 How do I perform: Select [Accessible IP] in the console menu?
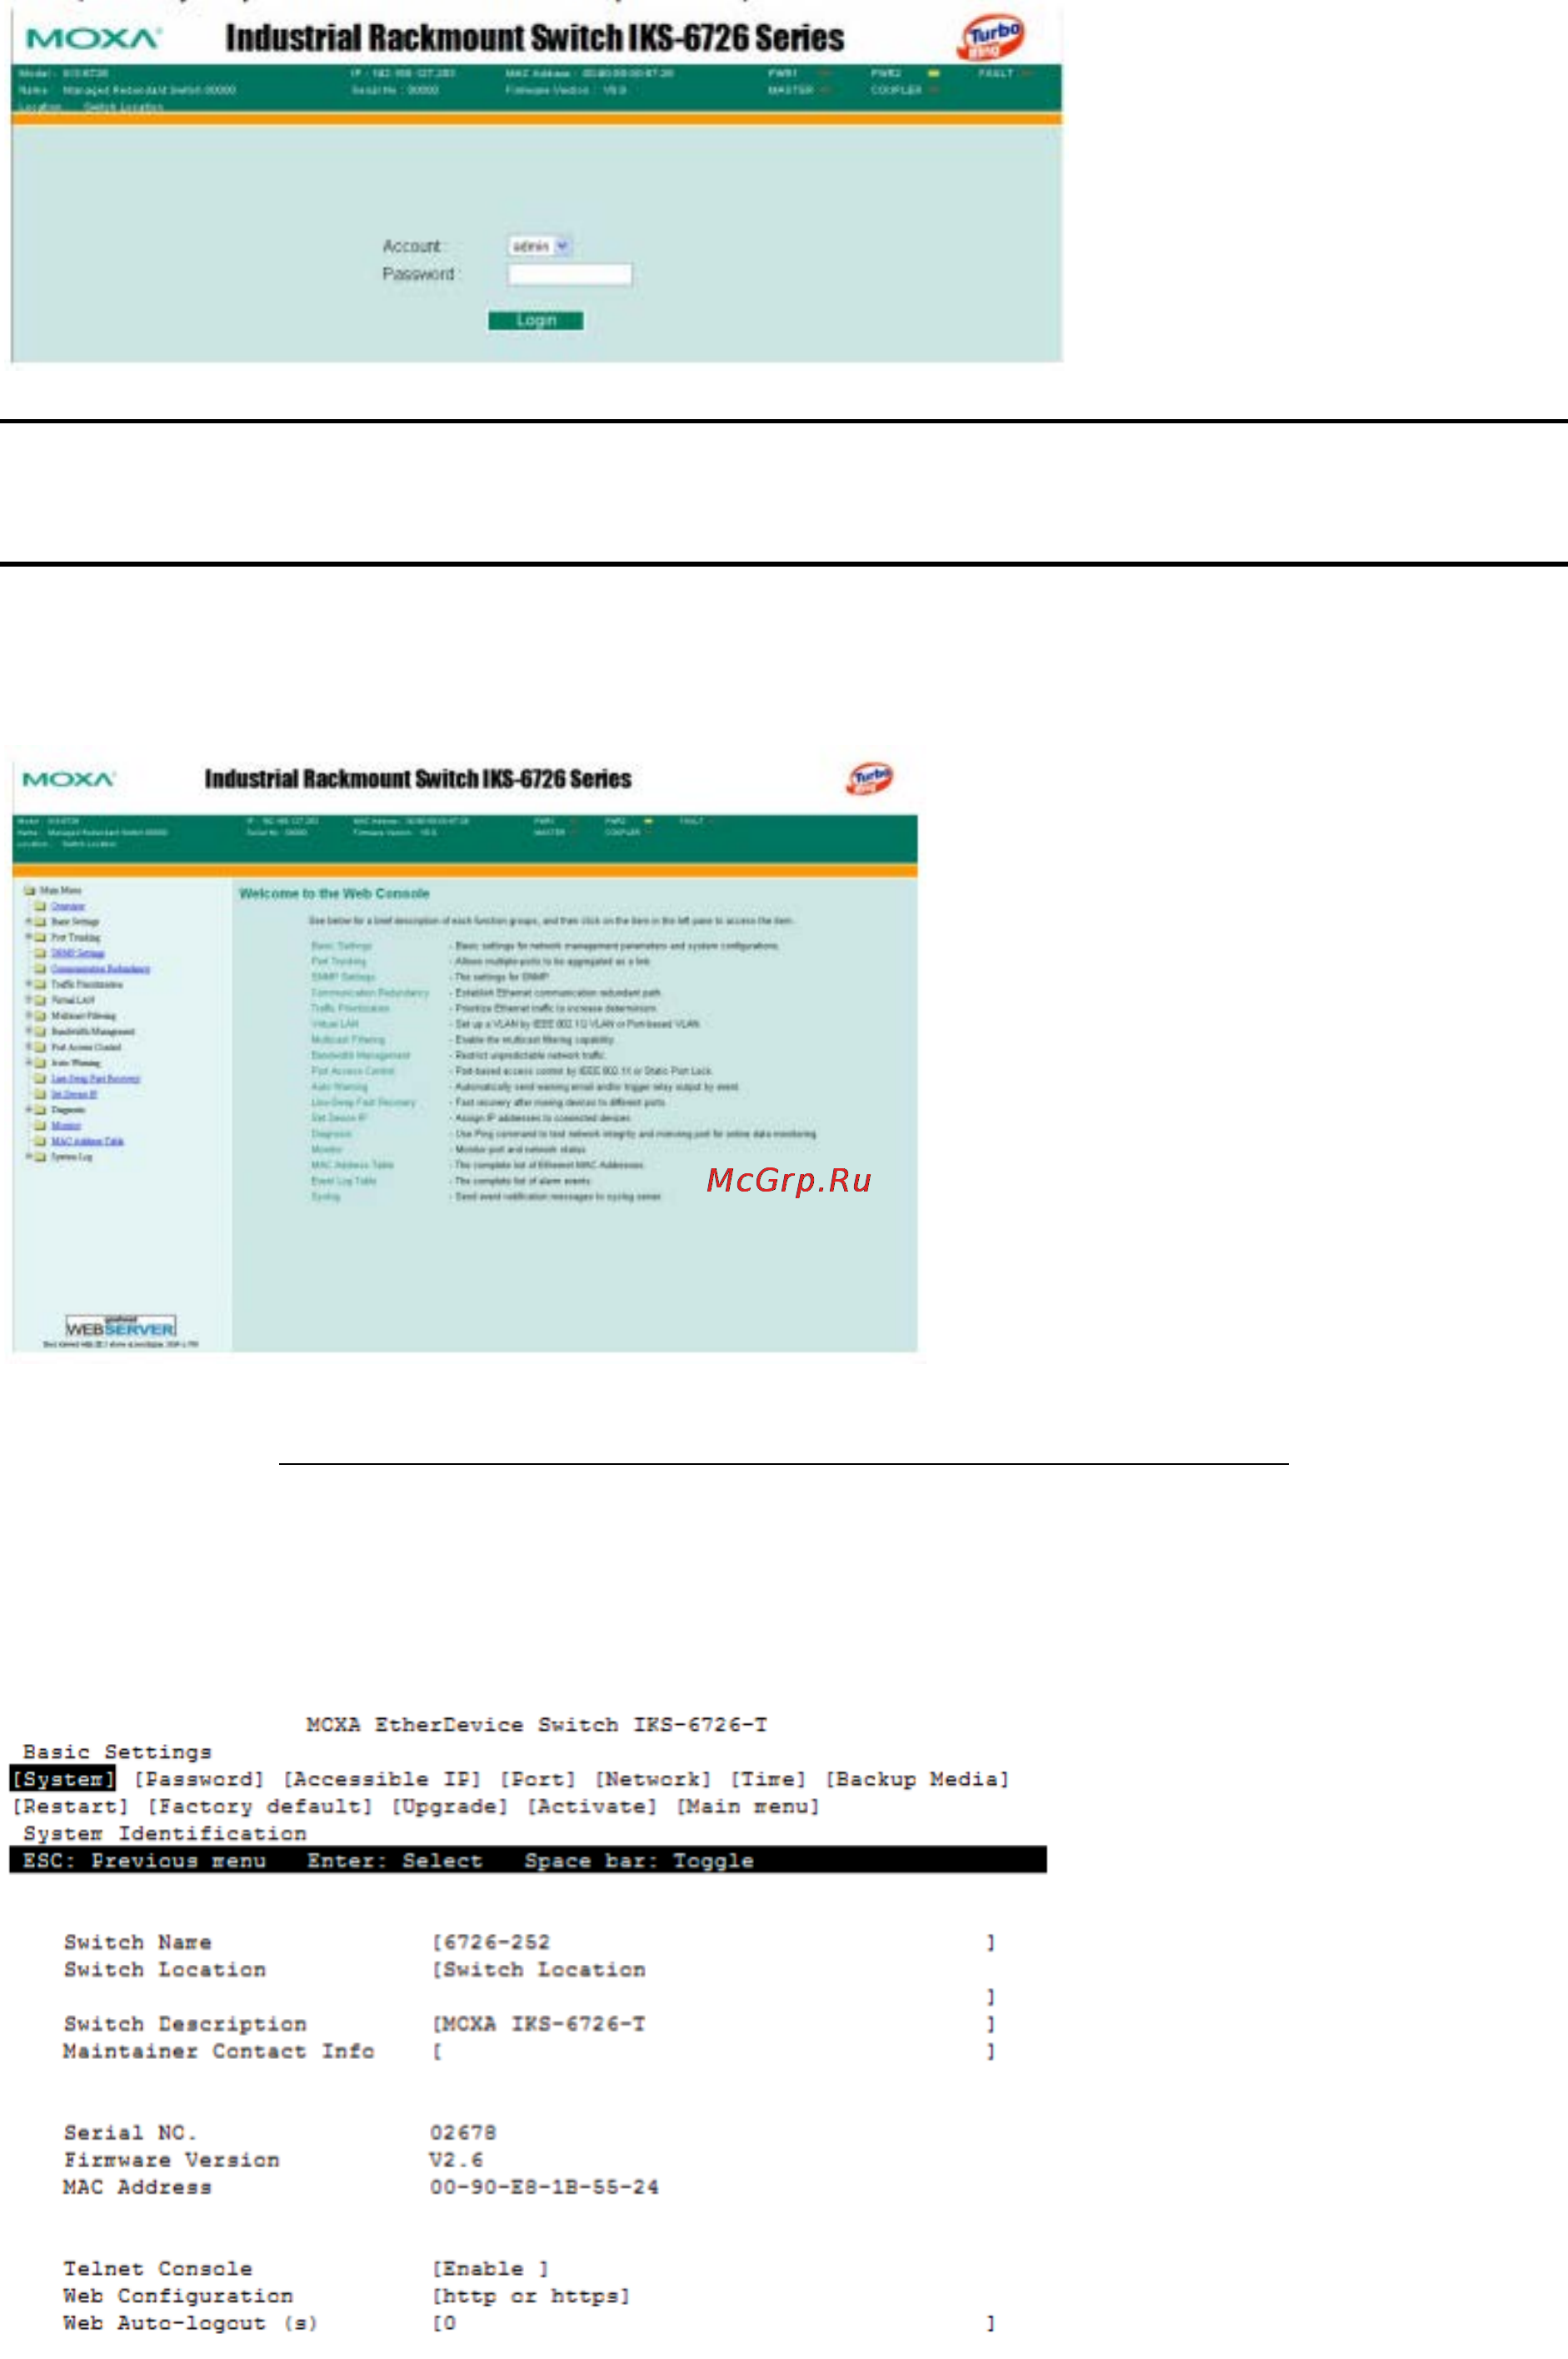(x=382, y=1779)
